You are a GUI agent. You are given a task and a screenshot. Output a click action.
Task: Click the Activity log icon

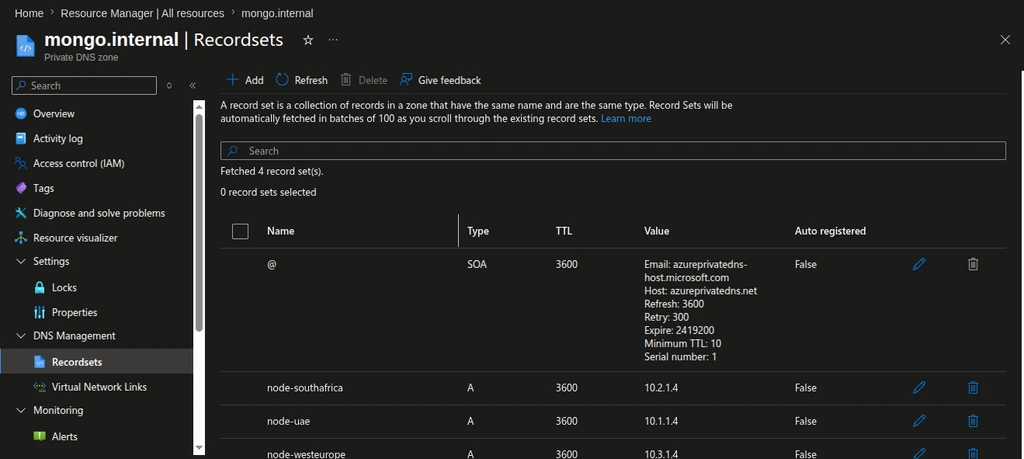pyautogui.click(x=21, y=138)
